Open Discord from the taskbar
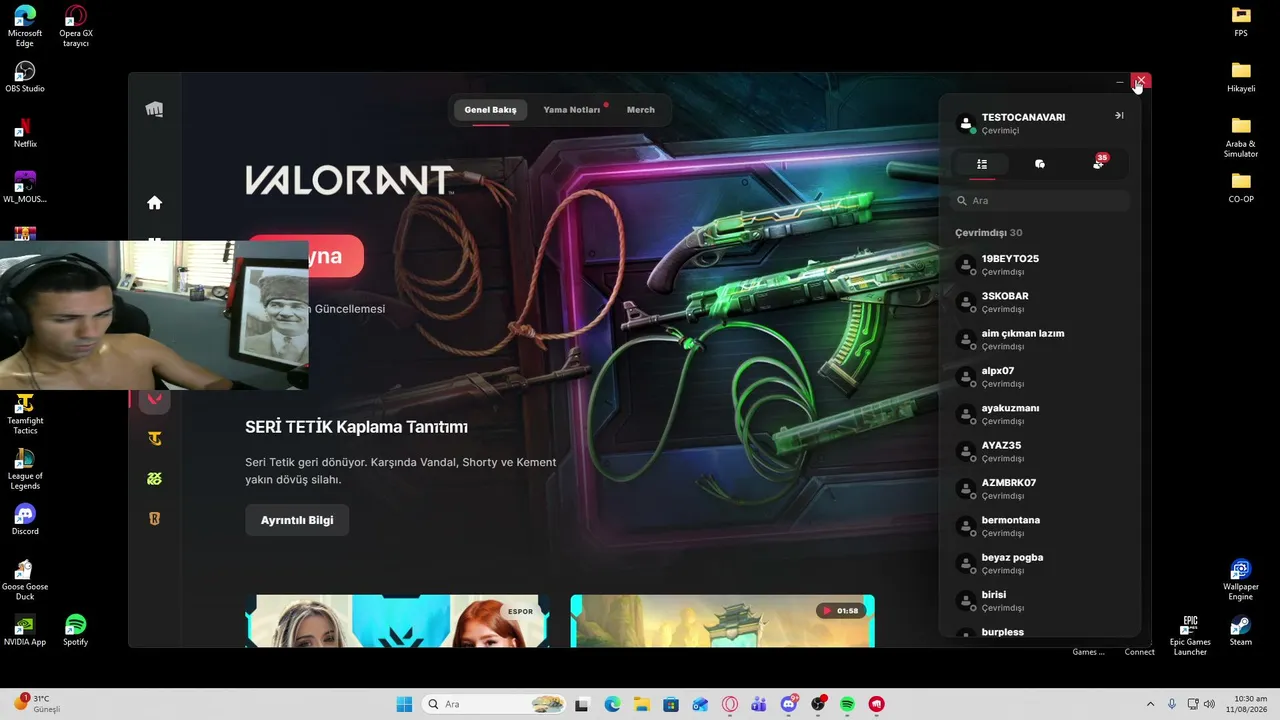The width and height of the screenshot is (1280, 720). 789,704
